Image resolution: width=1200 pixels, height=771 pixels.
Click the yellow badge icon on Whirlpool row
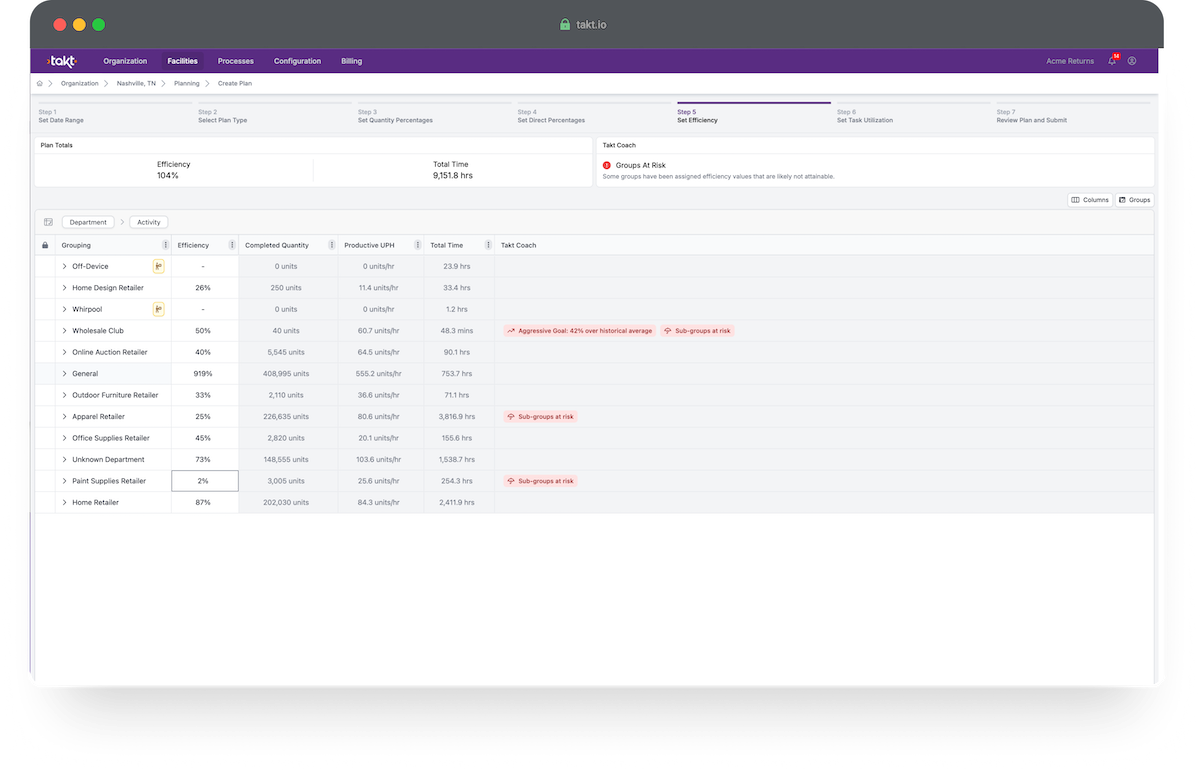(x=158, y=309)
